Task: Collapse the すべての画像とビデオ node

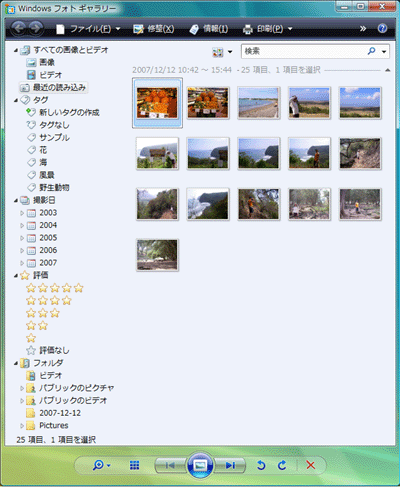Action: pyautogui.click(x=16, y=50)
